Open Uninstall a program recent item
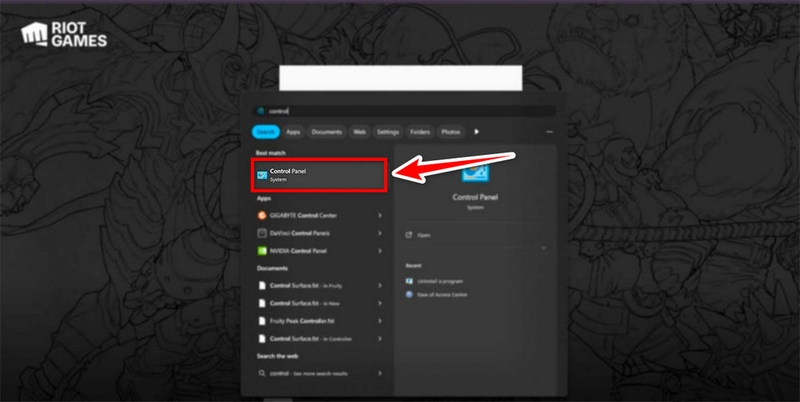This screenshot has height=402, width=800. click(x=435, y=281)
